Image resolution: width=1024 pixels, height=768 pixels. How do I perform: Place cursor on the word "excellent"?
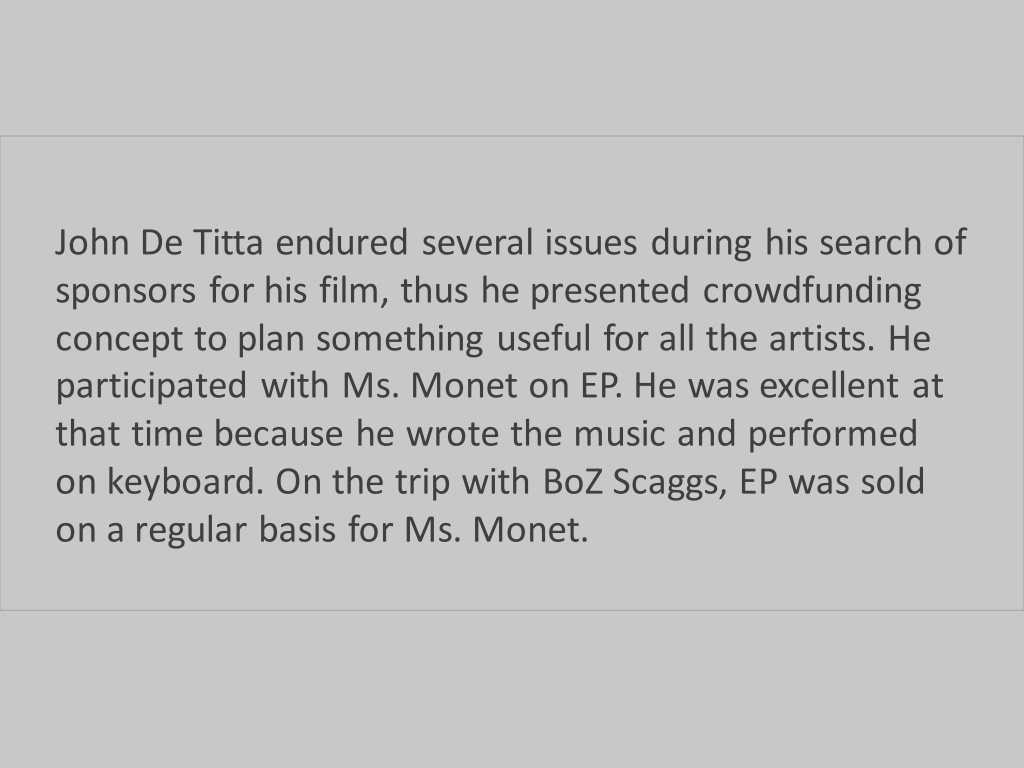coord(829,385)
